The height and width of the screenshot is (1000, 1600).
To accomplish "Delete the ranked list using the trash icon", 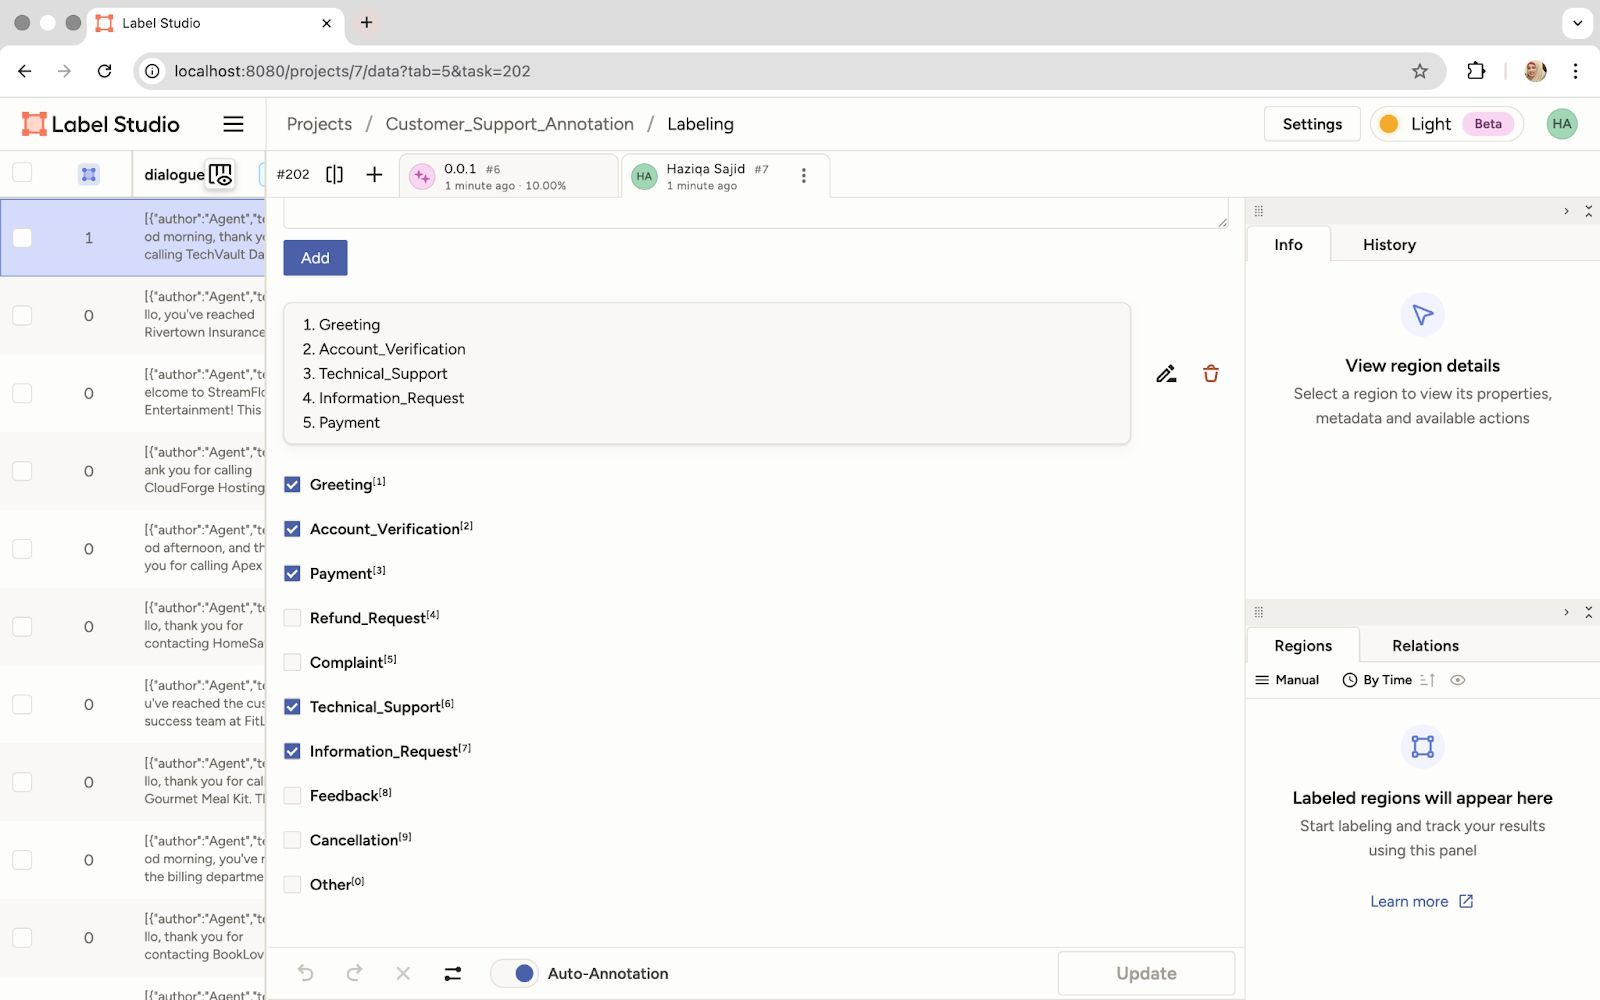I will click(x=1210, y=374).
